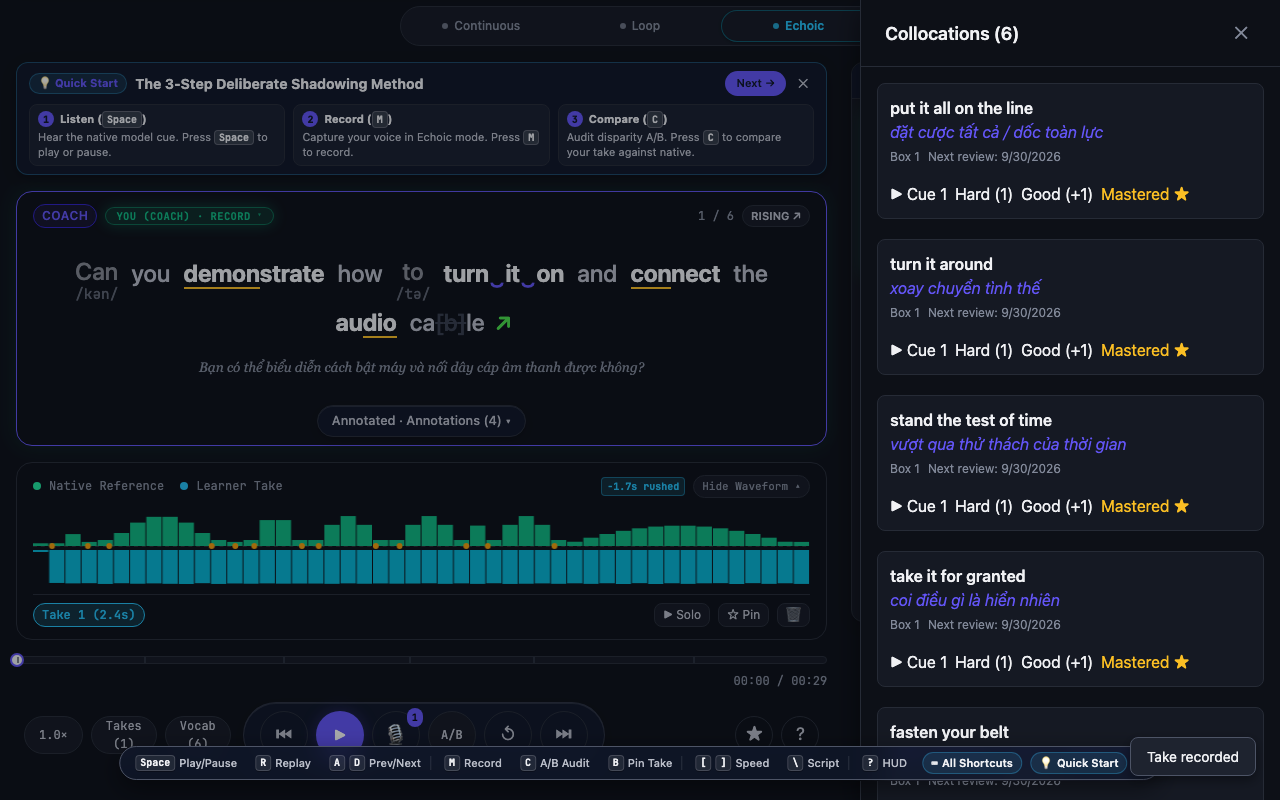Start recording with the microphone icon
Screen dimensions: 1280x800
[x=396, y=735]
